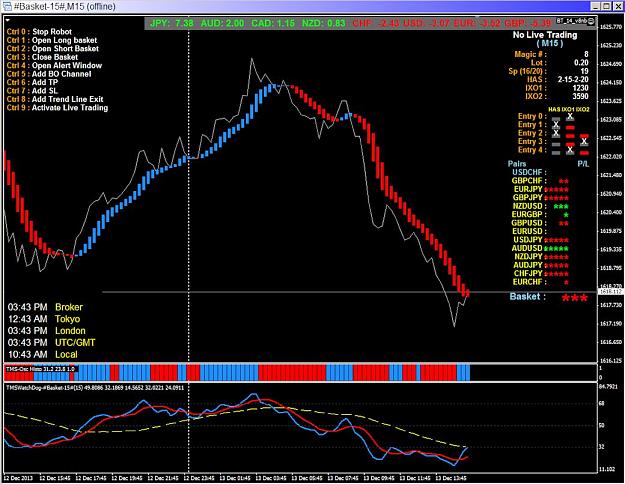625x484 pixels.
Task: Click the Magic # value 8
Action: pyautogui.click(x=586, y=54)
